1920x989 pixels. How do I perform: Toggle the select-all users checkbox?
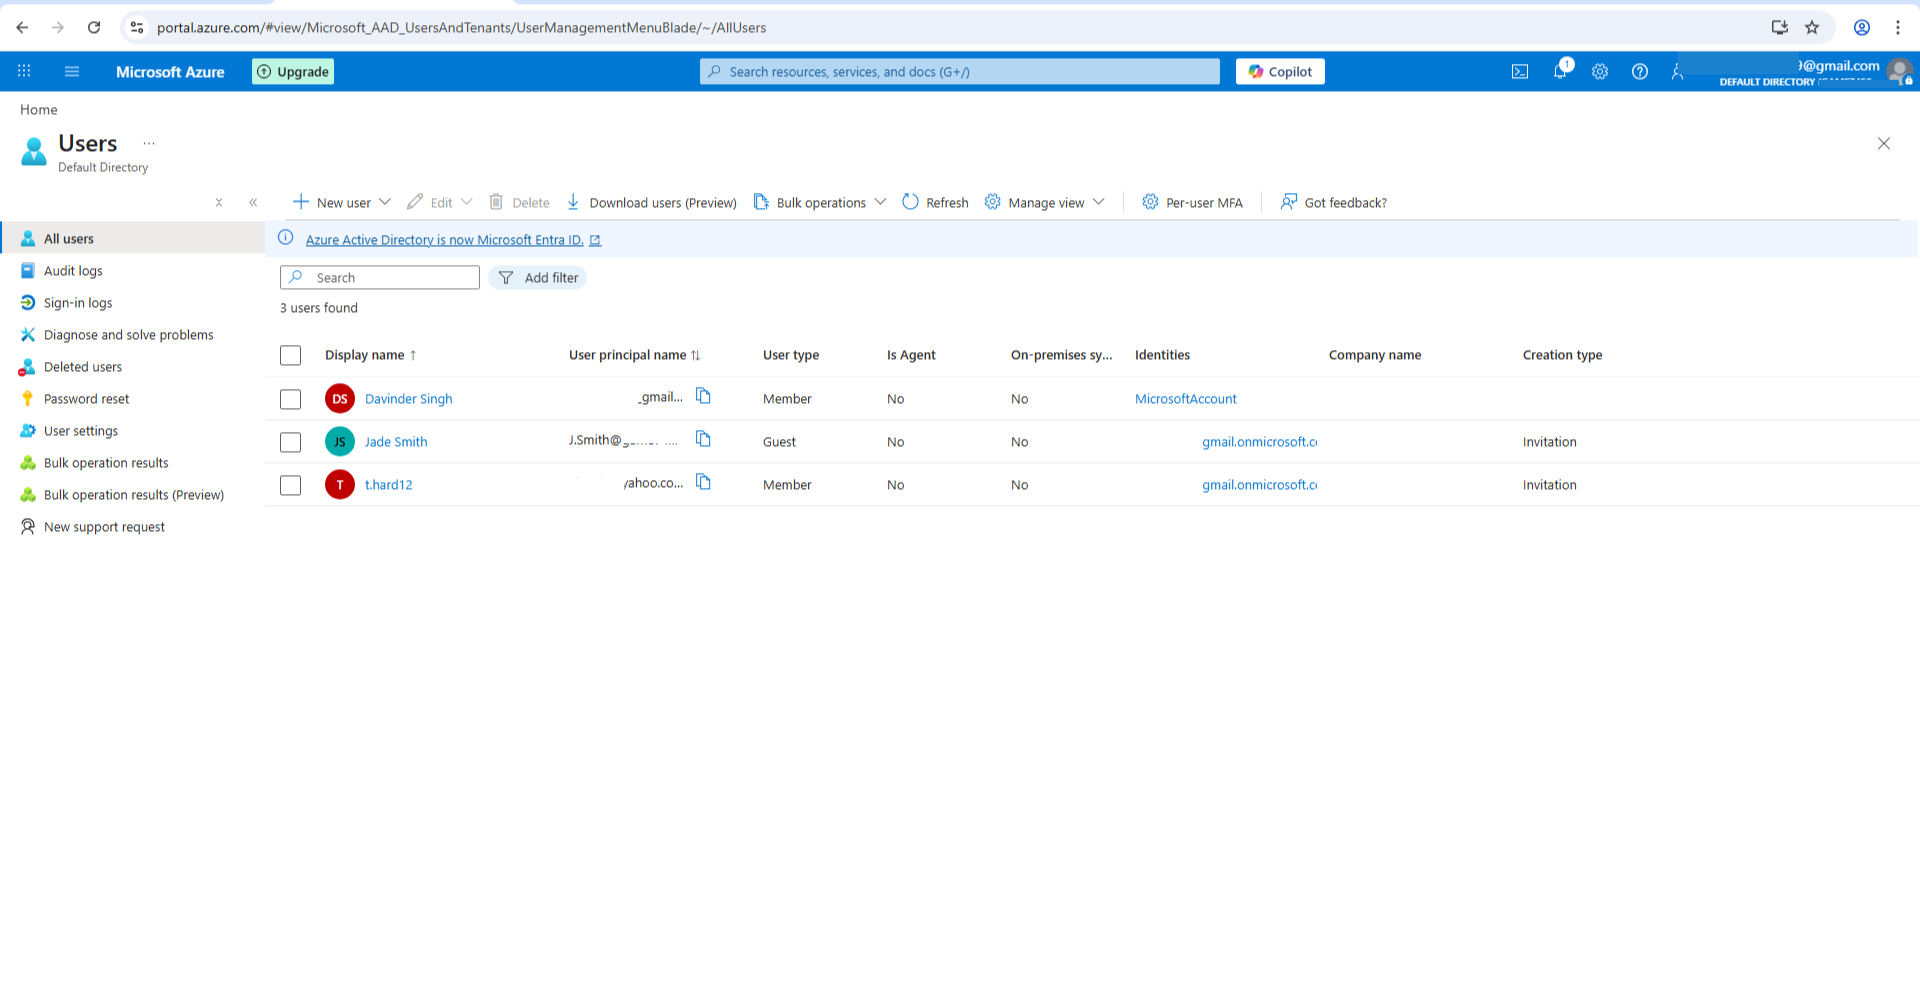291,355
